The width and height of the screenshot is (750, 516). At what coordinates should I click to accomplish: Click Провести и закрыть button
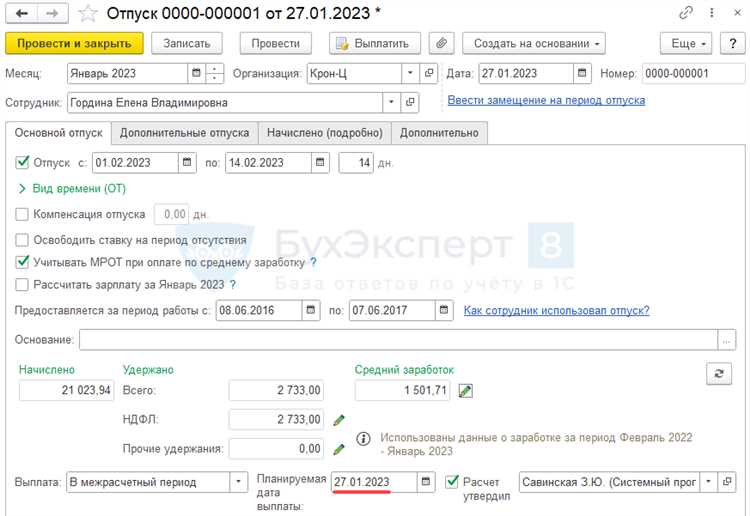click(x=75, y=44)
